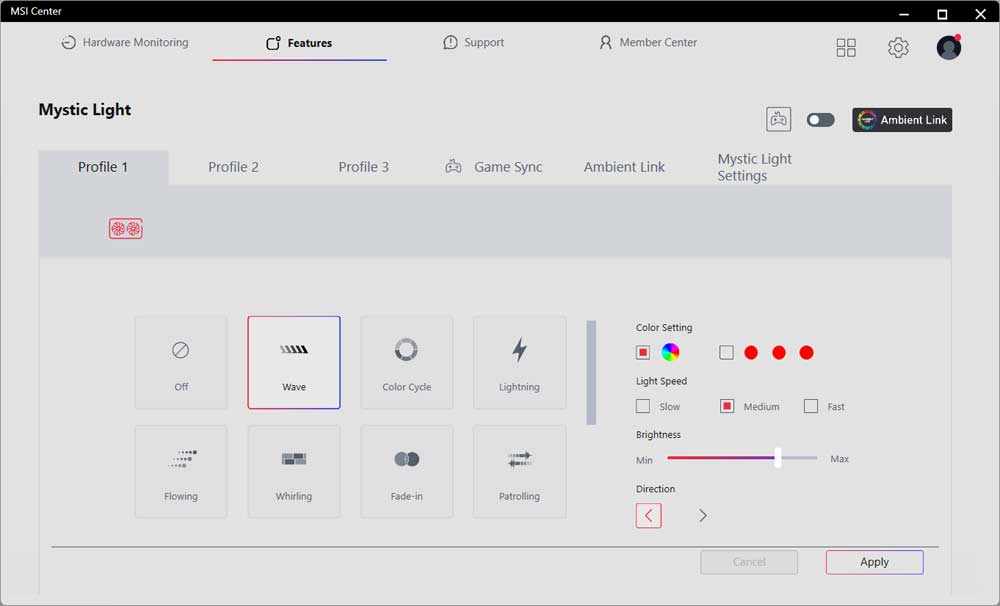1000x606 pixels.
Task: Click the Brightness Max label
Action: (x=839, y=459)
